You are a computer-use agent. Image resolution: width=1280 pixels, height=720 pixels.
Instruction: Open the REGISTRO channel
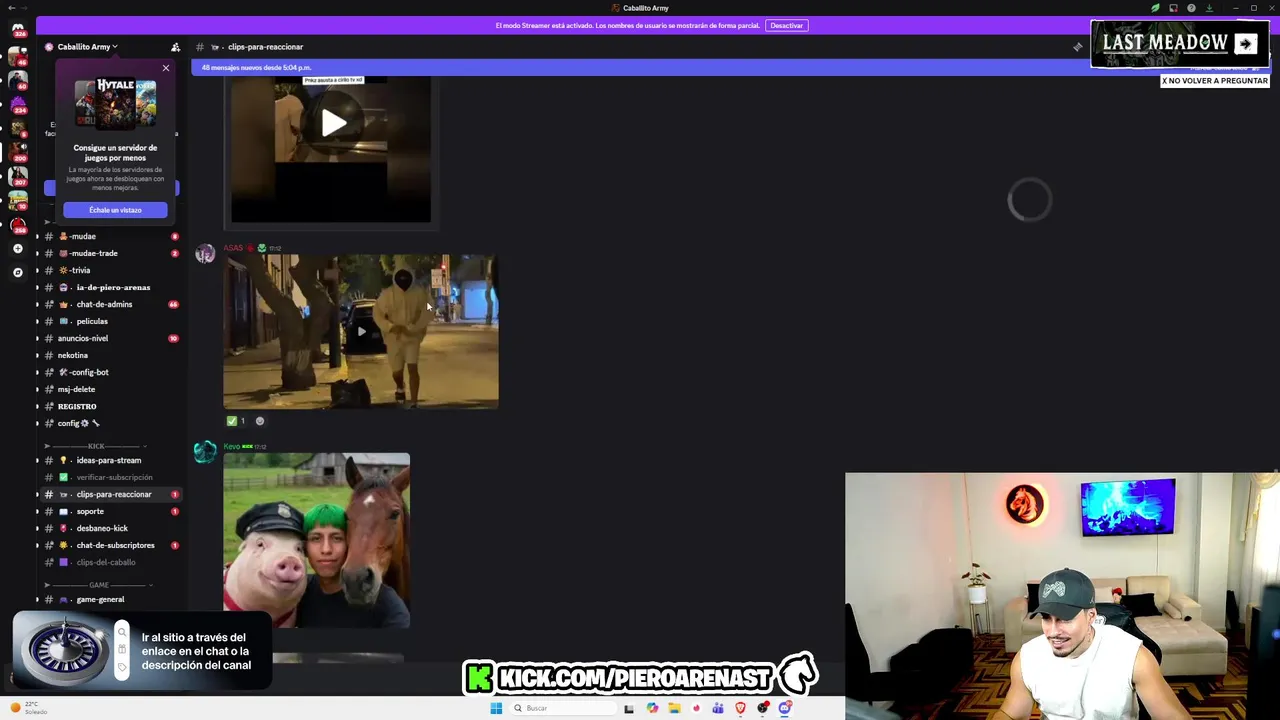(110, 406)
